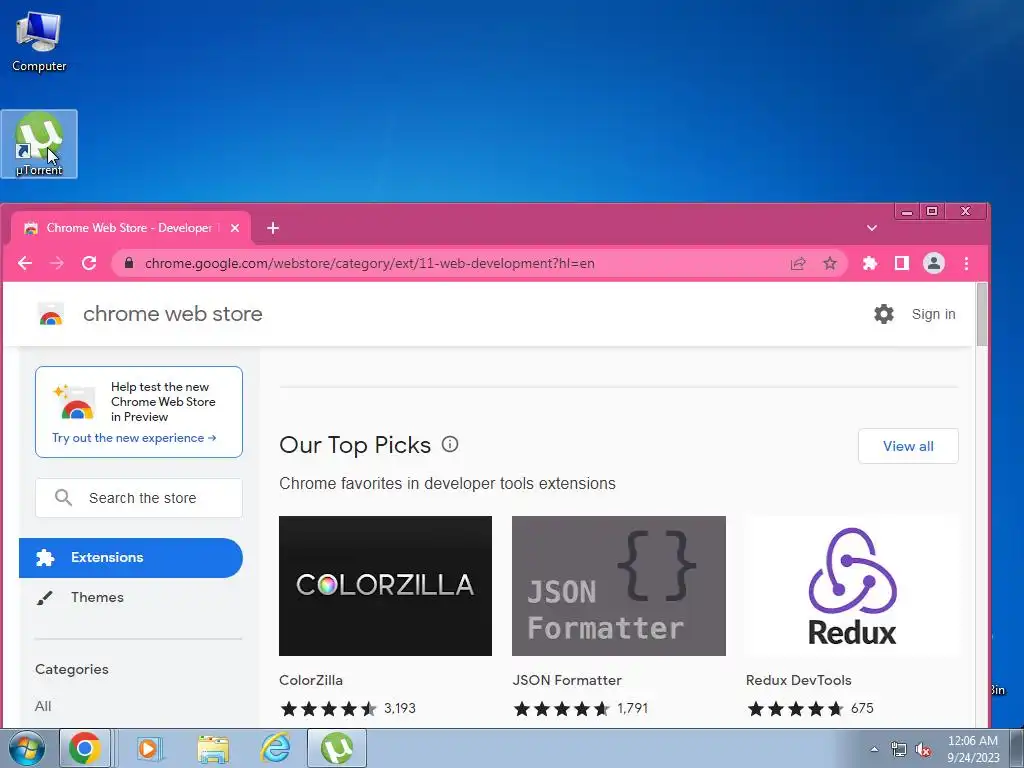This screenshot has width=1024, height=768.
Task: Open the ColorZilla thumbnail
Action: click(x=385, y=586)
